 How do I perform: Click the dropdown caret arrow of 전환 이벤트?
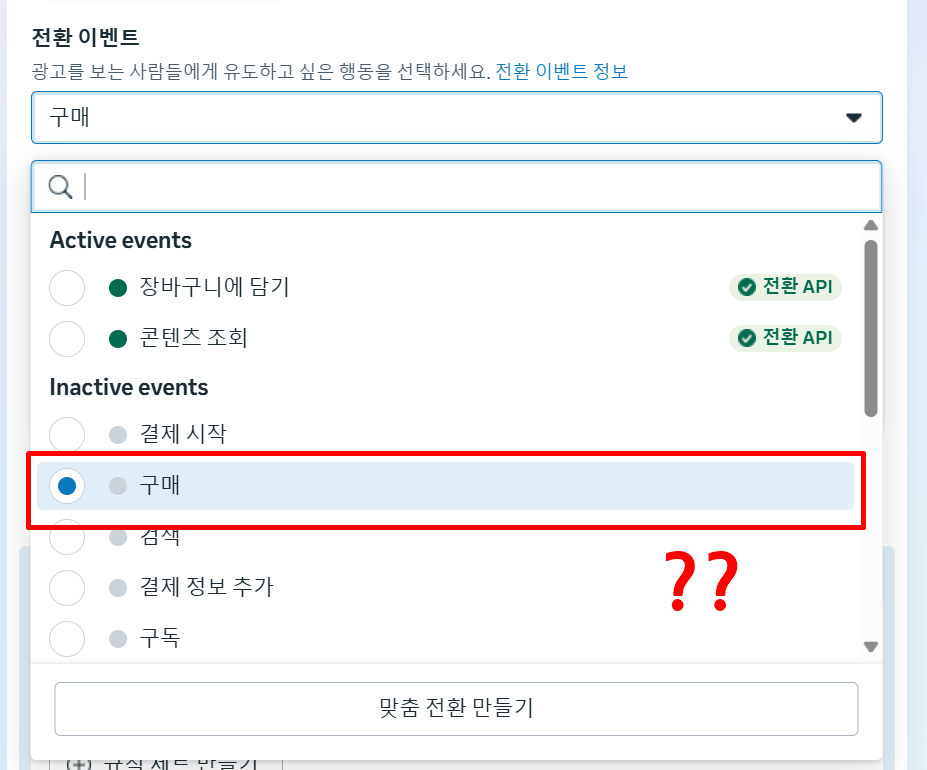(x=853, y=118)
